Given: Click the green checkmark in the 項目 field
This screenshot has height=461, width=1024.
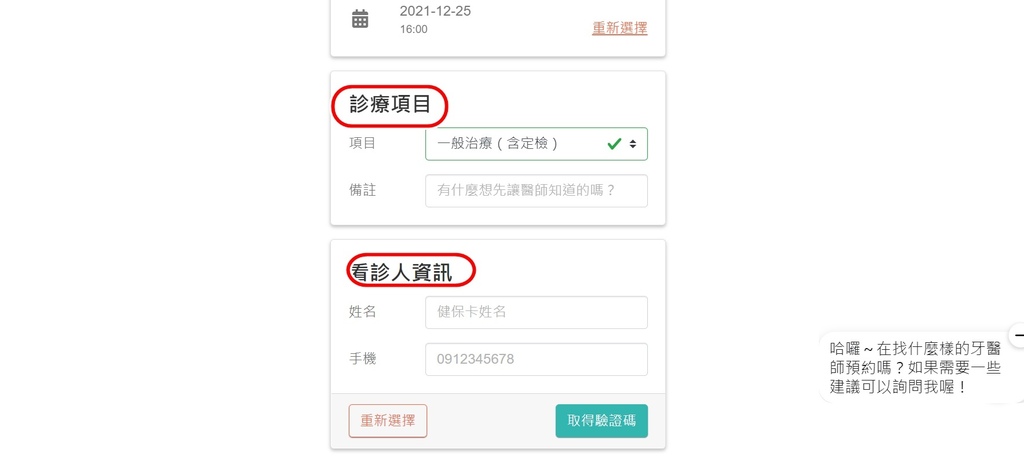Looking at the screenshot, I should click(615, 144).
